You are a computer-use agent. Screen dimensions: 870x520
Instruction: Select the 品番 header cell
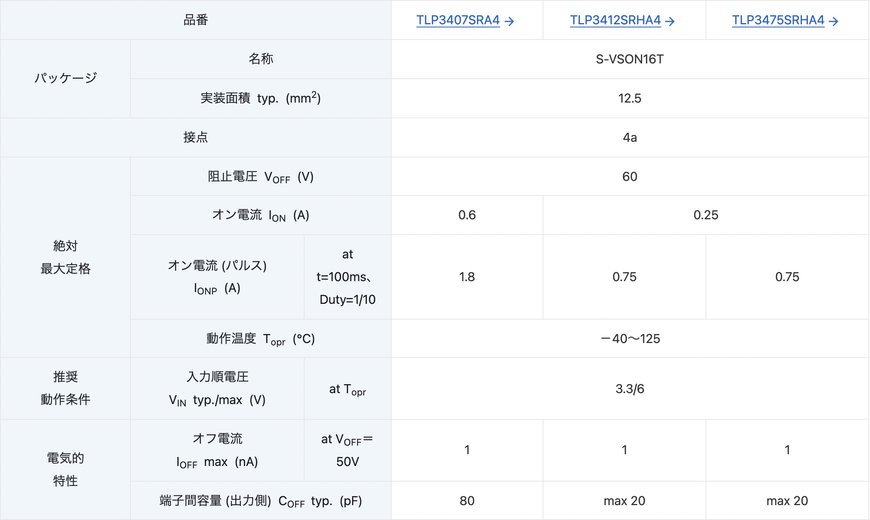pos(196,20)
